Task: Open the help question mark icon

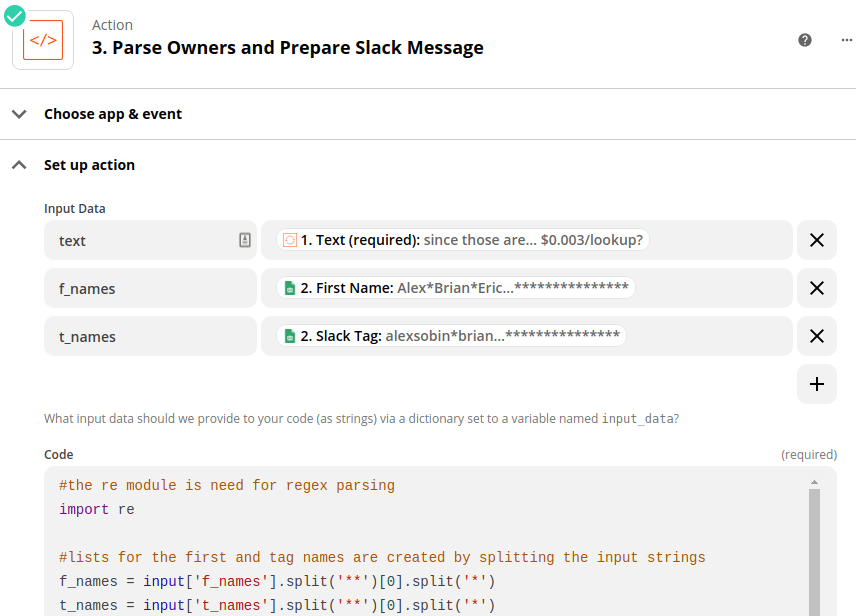Action: click(x=805, y=40)
